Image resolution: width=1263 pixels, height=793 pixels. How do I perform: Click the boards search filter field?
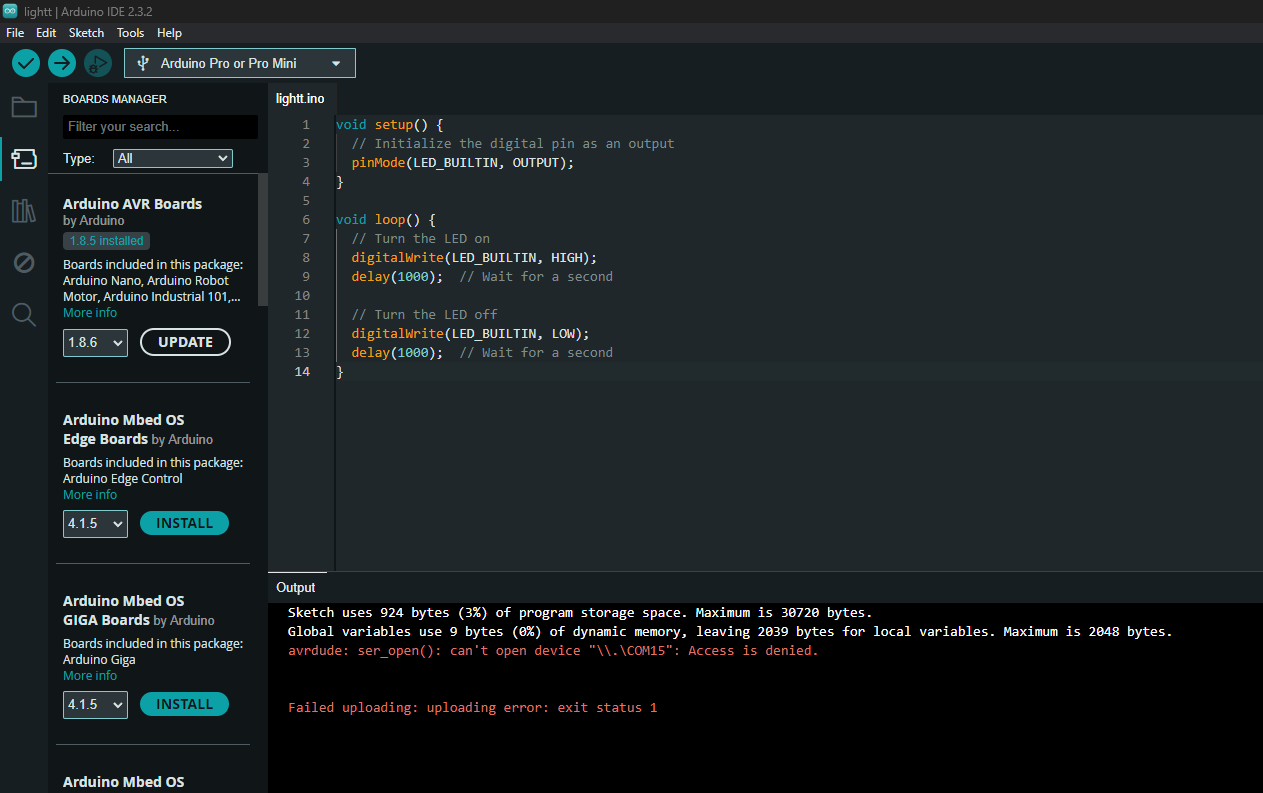point(159,127)
